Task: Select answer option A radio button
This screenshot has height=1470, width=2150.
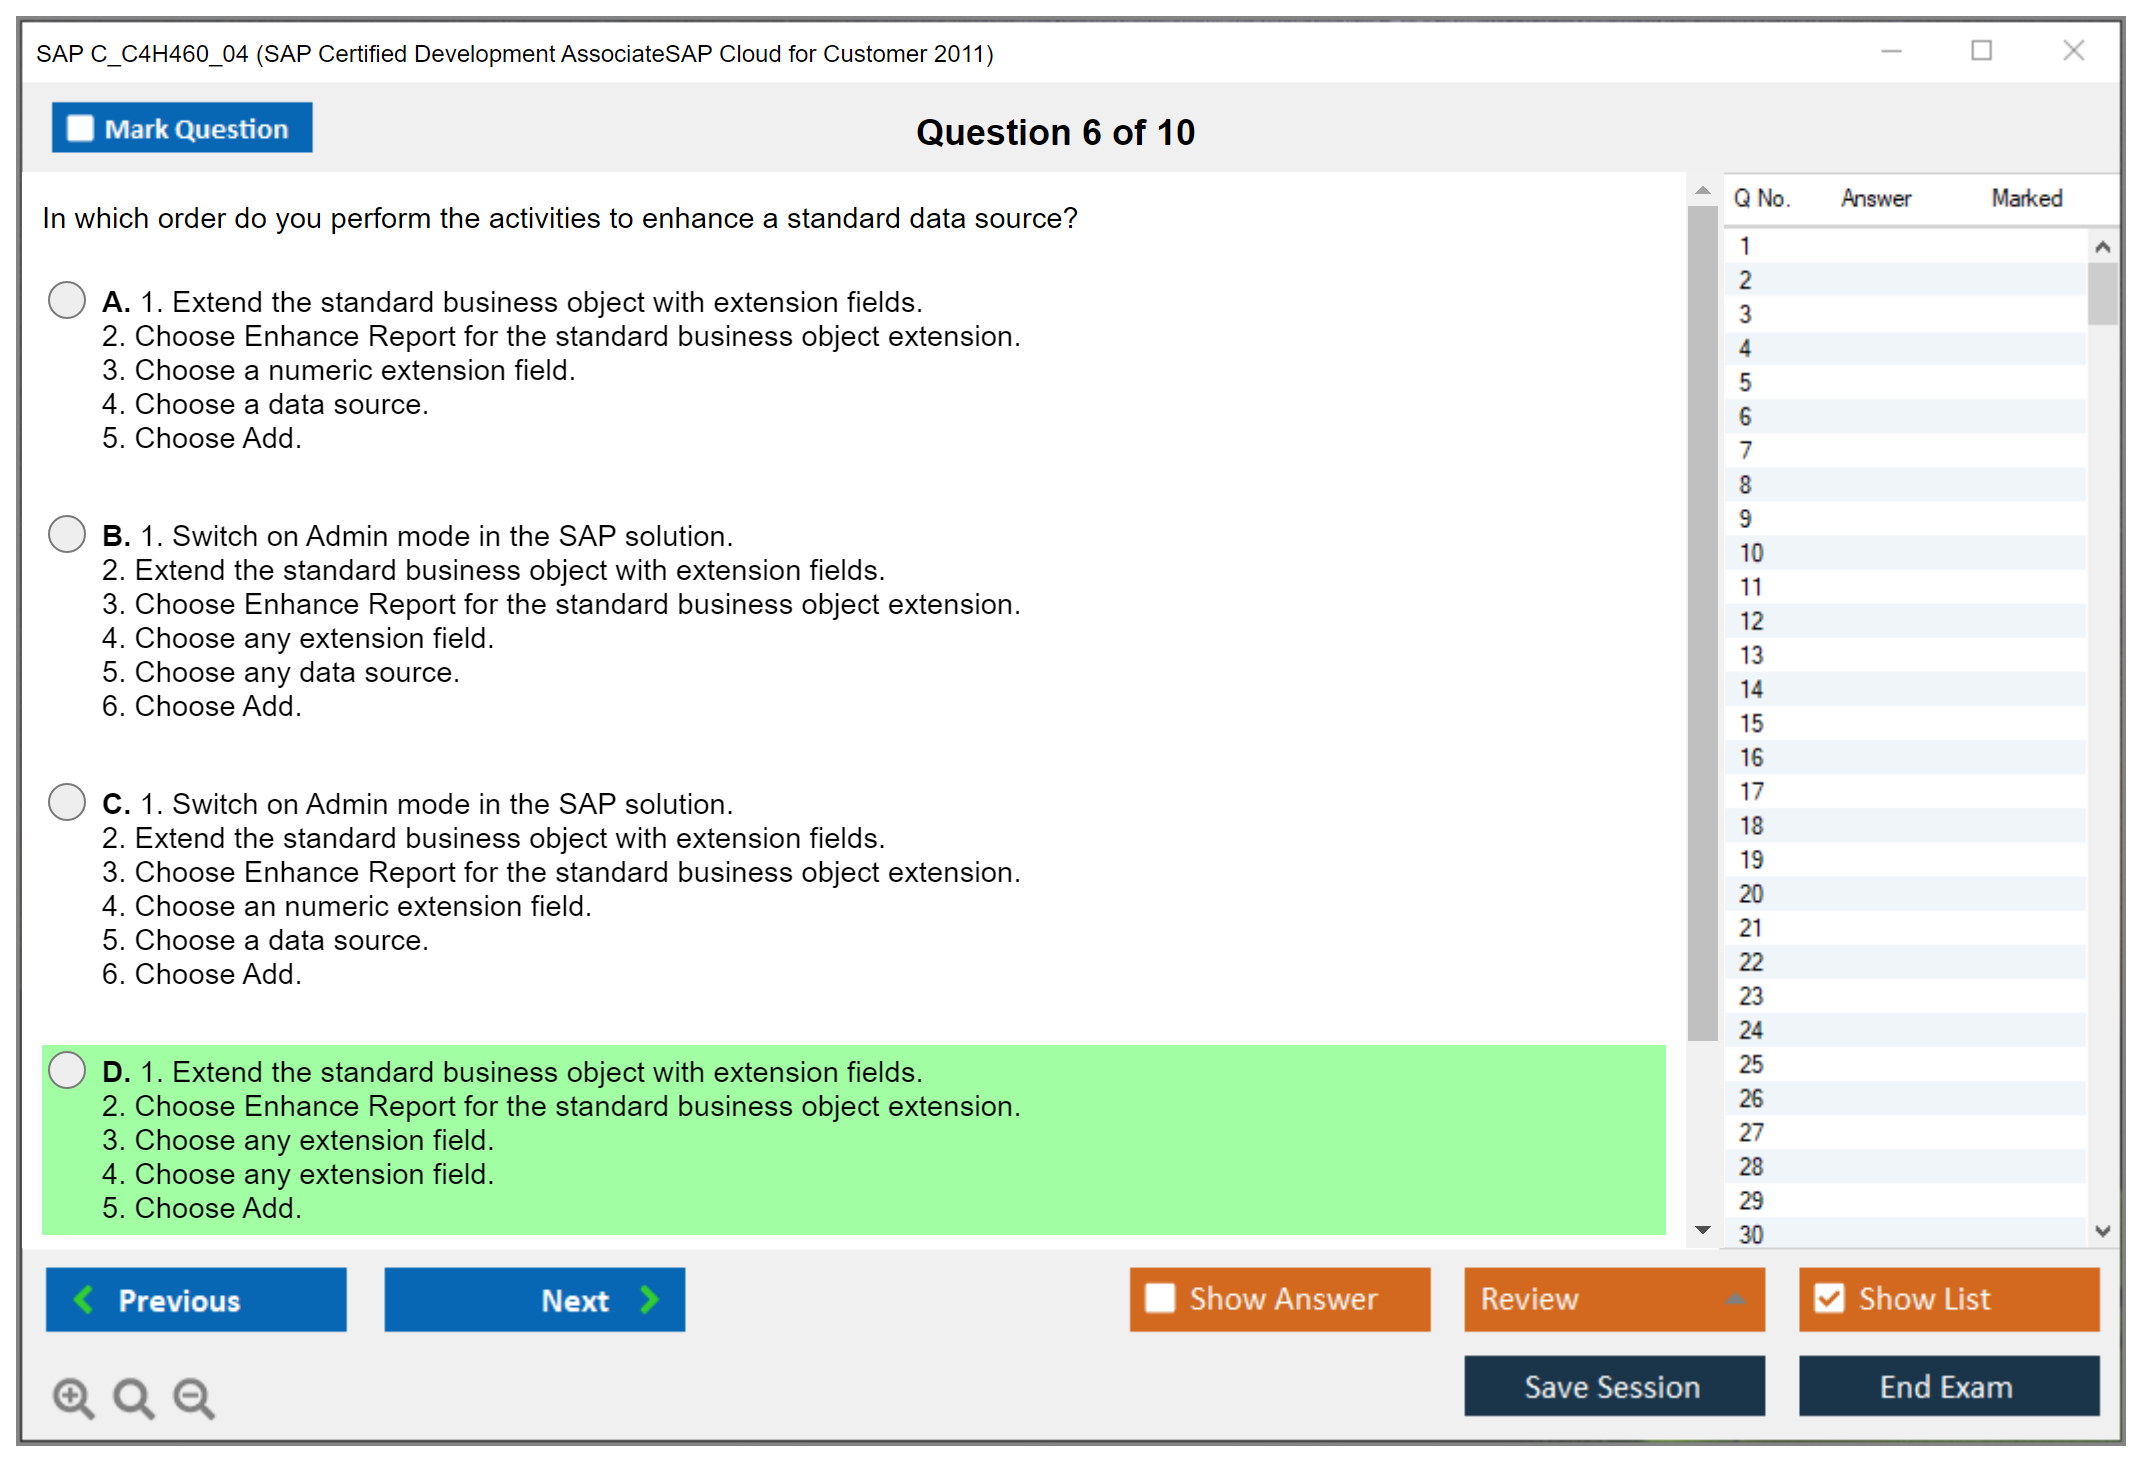Action: click(67, 300)
